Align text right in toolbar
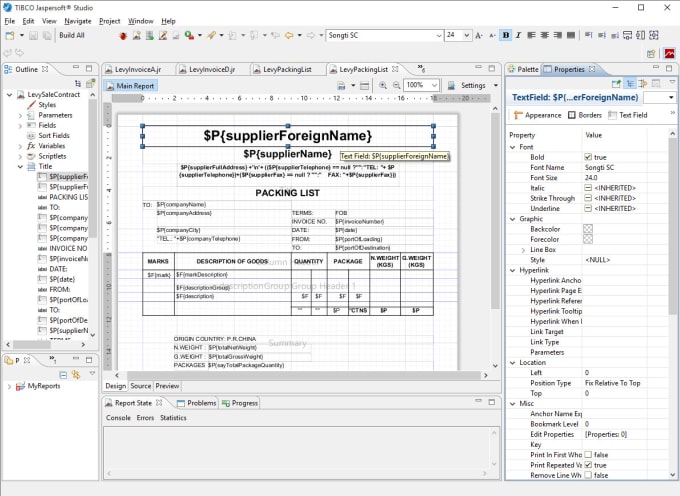This screenshot has width=680, height=496. tap(558, 35)
